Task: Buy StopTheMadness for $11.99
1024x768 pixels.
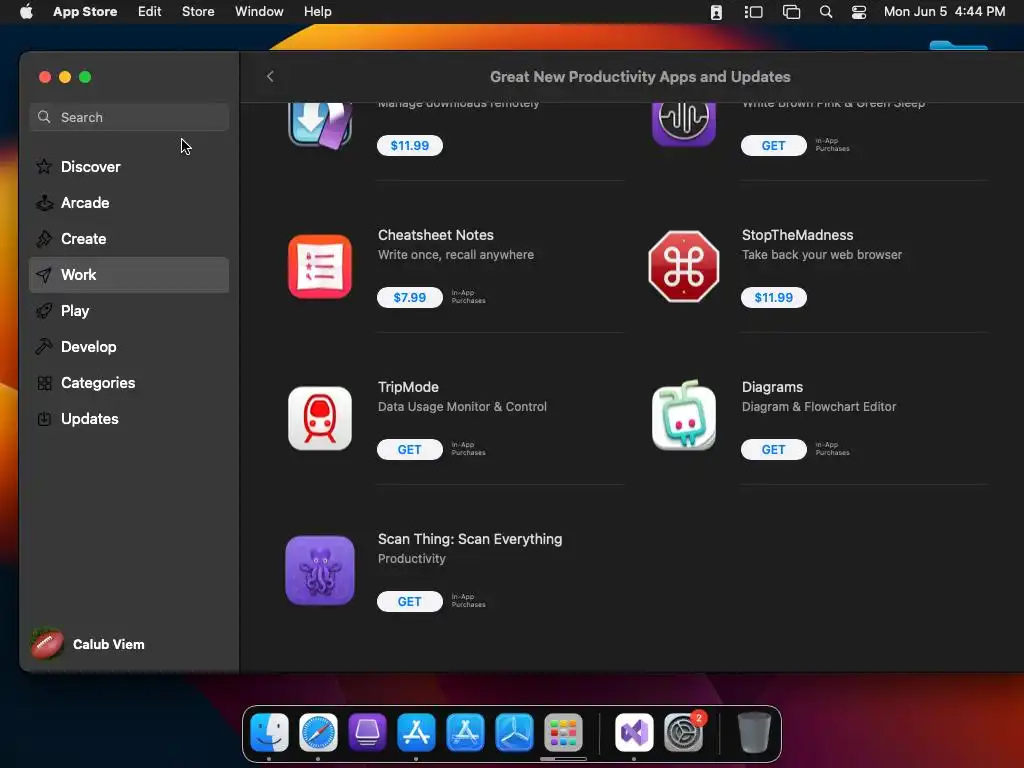Action: pos(773,298)
